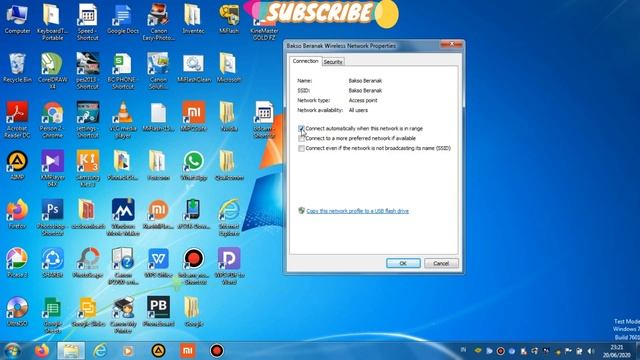640x360 pixels.
Task: Toggle Connect even if network not broadcasting SSID
Action: click(x=301, y=148)
